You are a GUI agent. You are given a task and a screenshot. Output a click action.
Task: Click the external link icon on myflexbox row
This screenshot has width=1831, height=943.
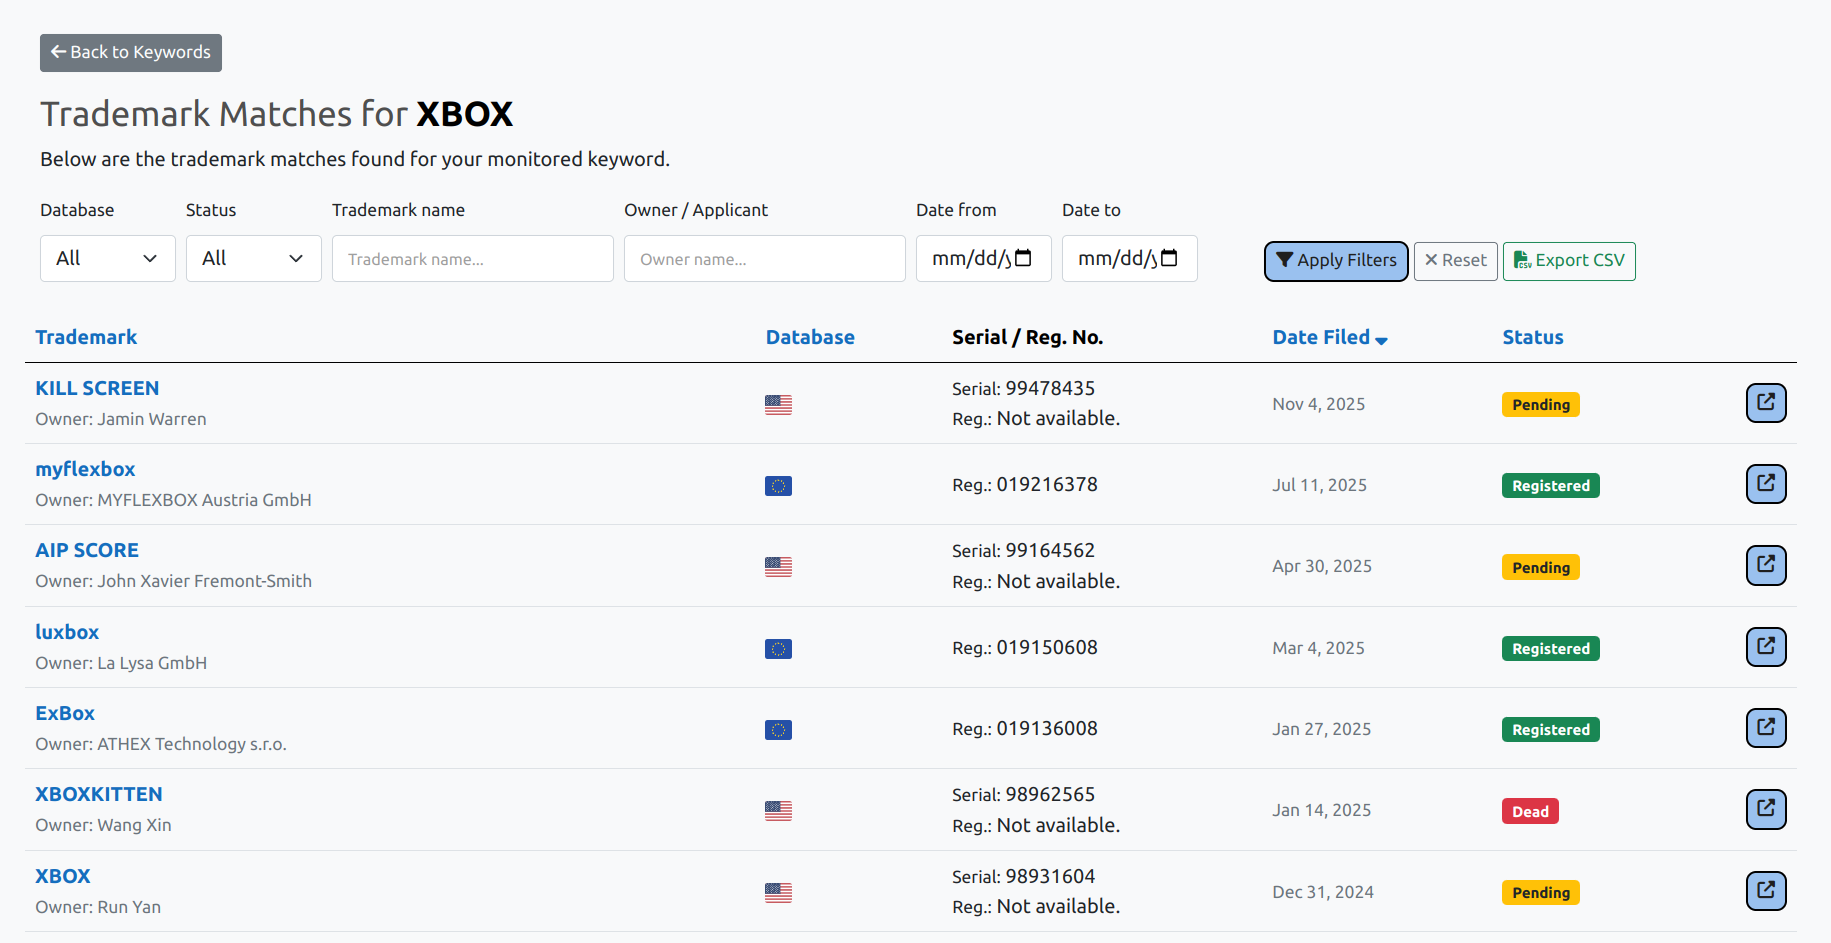click(x=1766, y=484)
